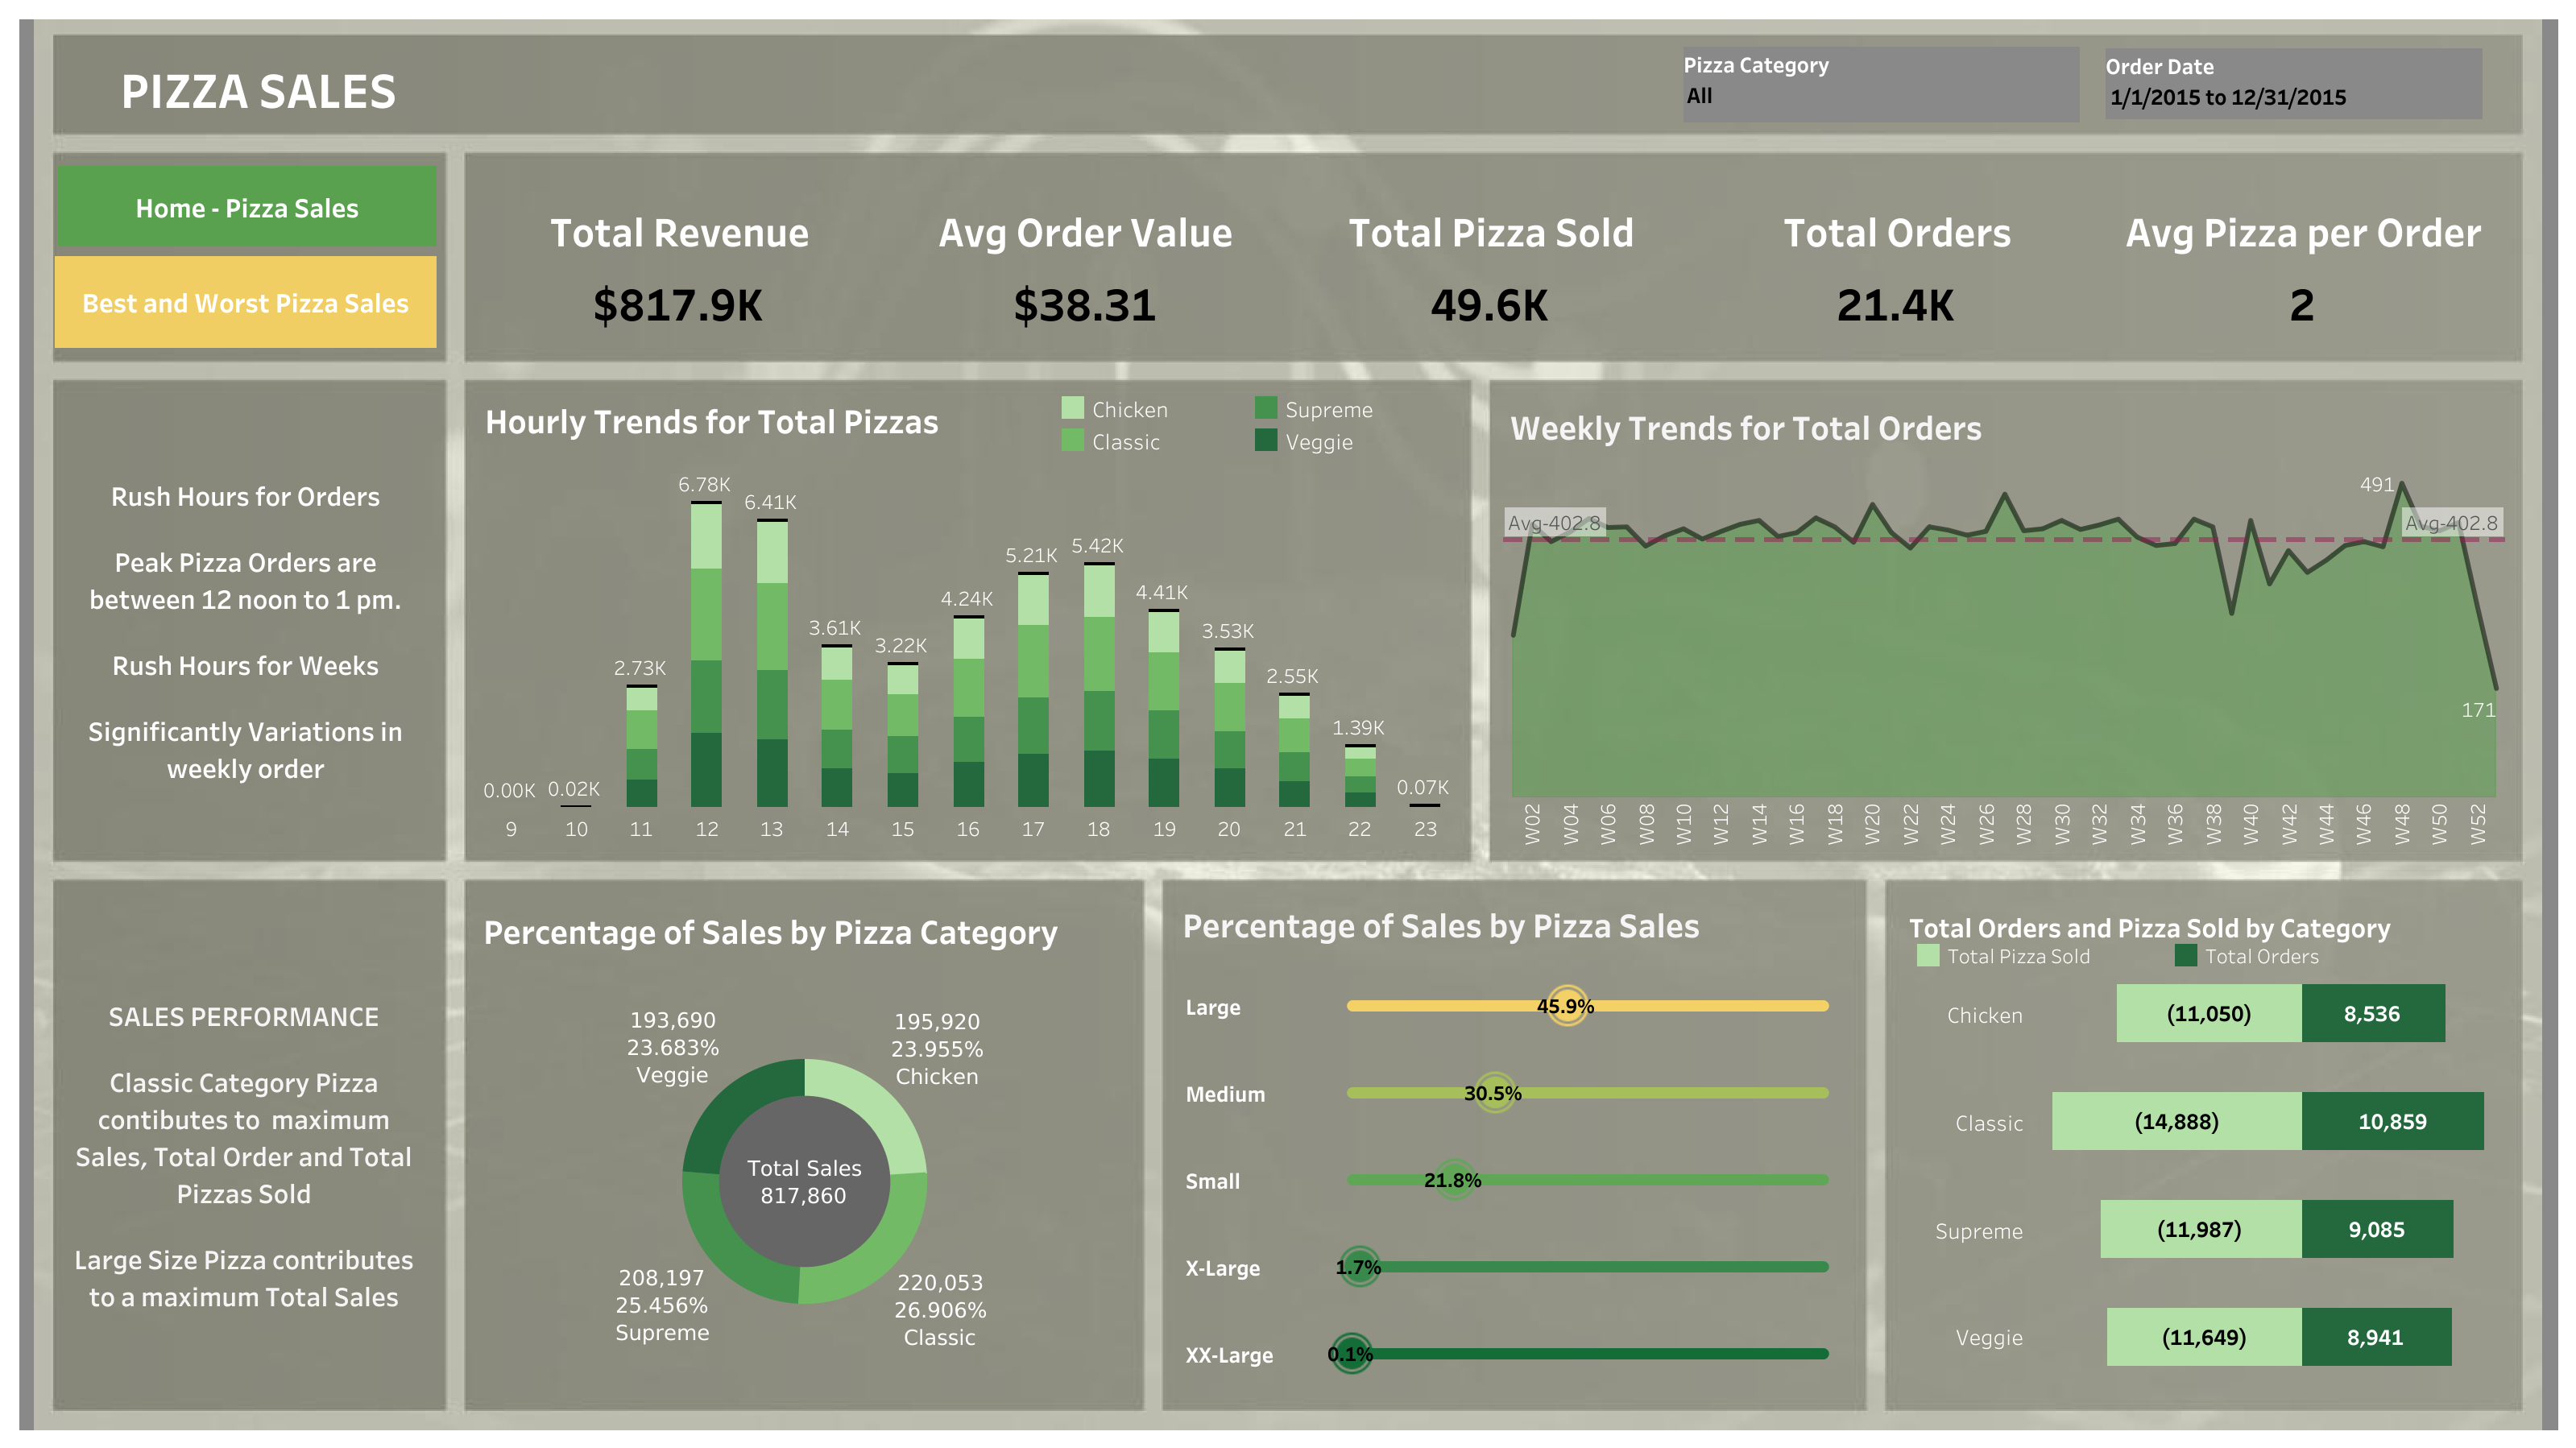Click the Percentage of Sales by Pizza Sales title
Screen dimensions: 2576x1448
(x=1441, y=926)
